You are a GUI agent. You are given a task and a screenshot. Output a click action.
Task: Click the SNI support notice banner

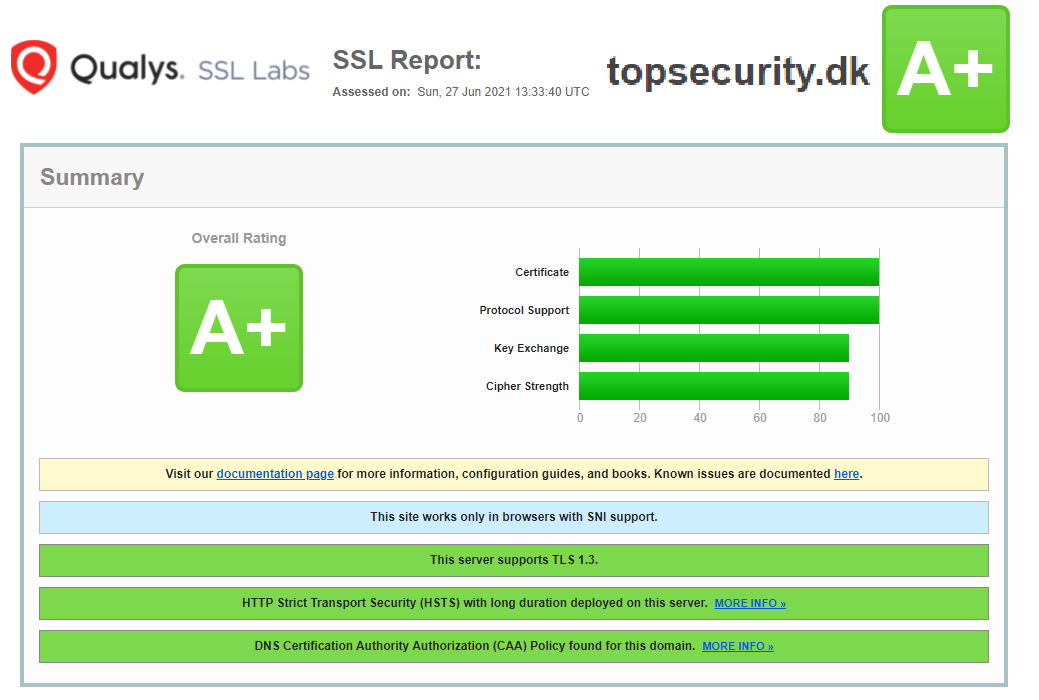pos(514,518)
